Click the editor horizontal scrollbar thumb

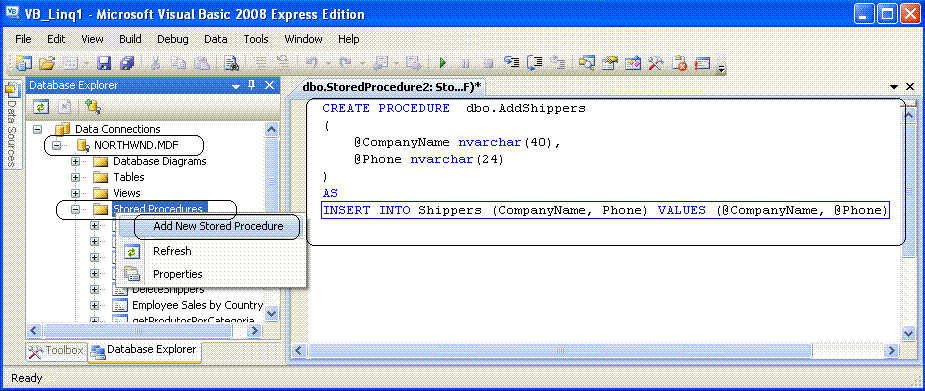[559, 350]
